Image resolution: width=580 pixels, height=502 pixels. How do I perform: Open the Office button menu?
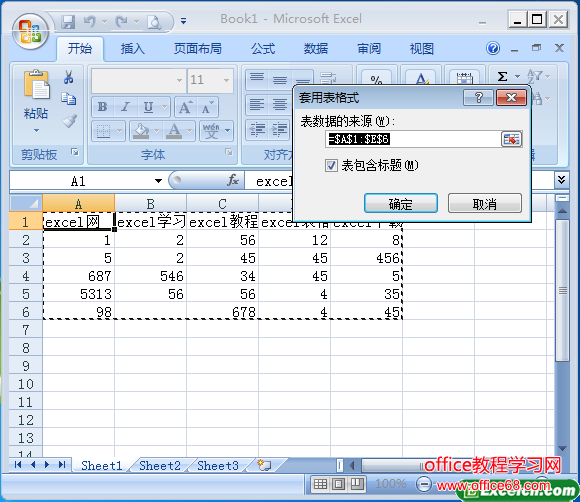[30, 32]
